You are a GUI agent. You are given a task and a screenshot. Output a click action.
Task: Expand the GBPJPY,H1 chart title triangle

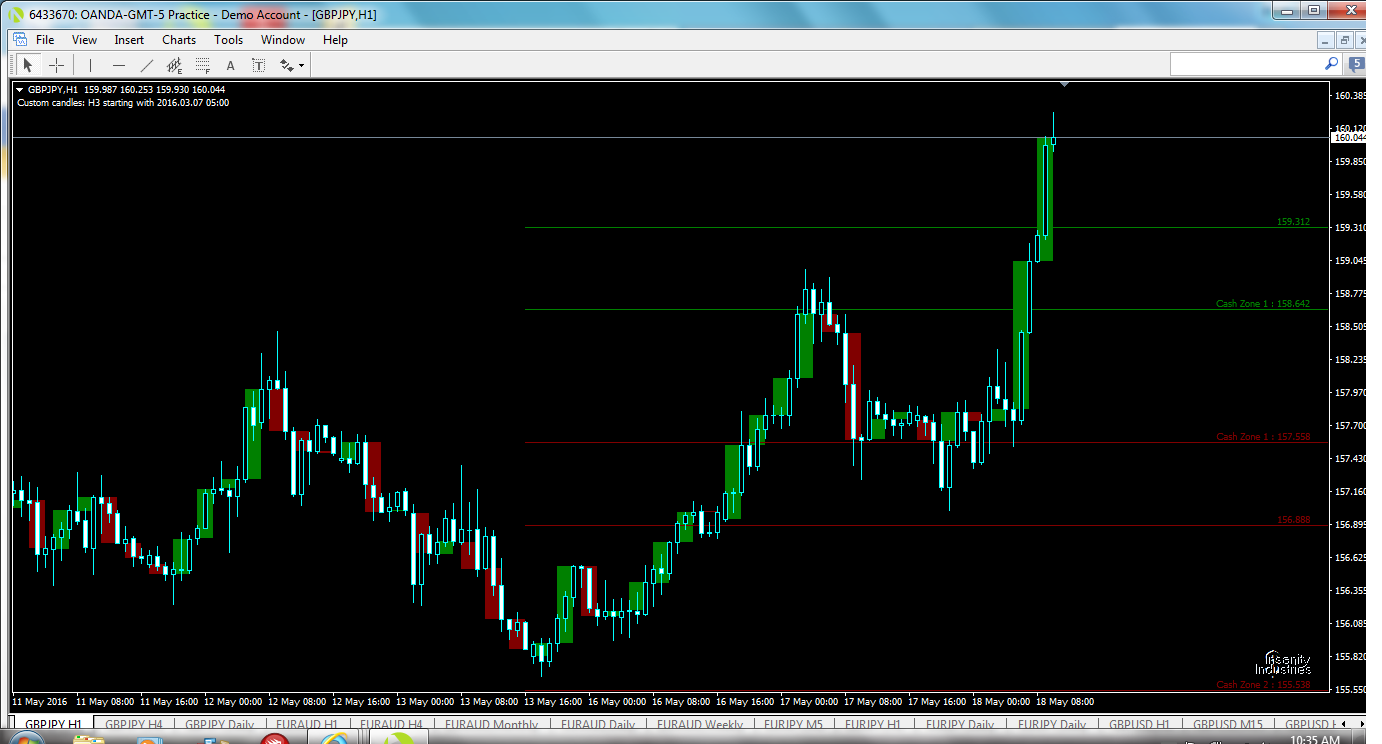pos(20,90)
